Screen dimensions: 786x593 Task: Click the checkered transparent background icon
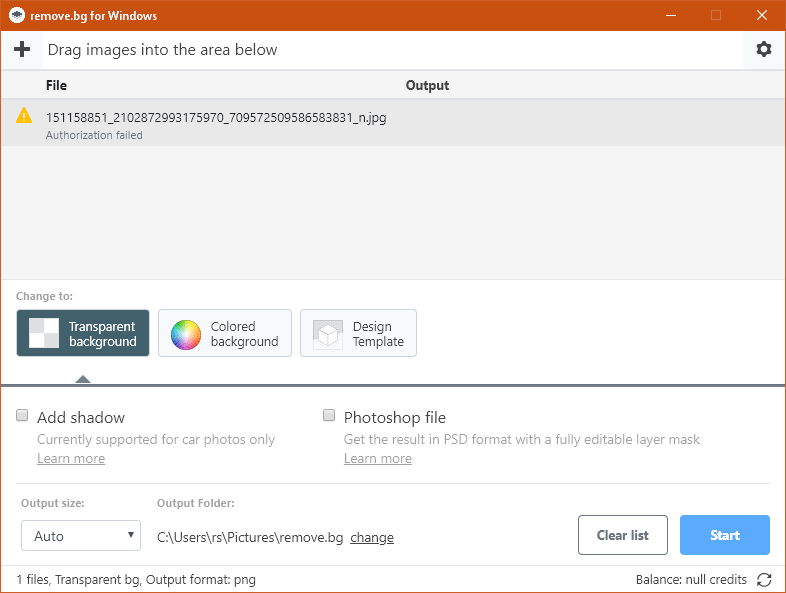[44, 334]
